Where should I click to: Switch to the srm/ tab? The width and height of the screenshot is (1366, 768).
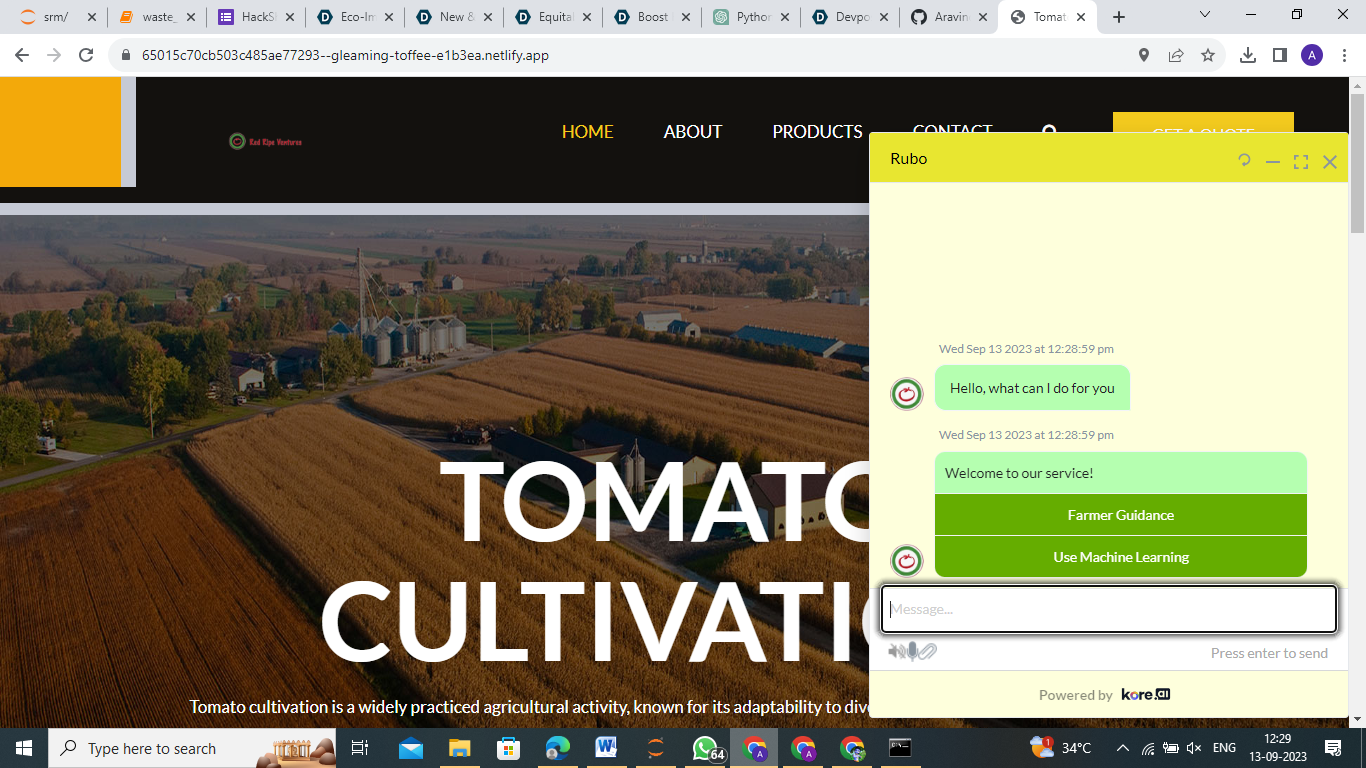pos(57,17)
